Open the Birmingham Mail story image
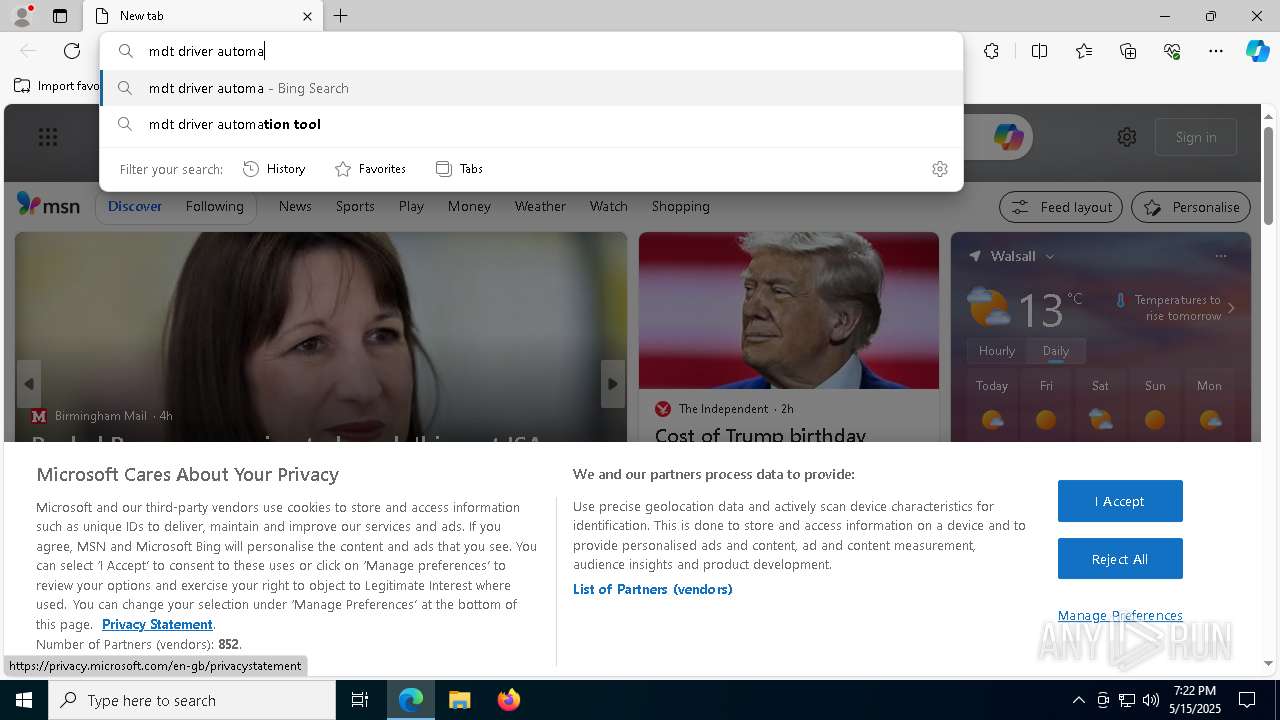This screenshot has width=1280, height=720. [x=321, y=337]
